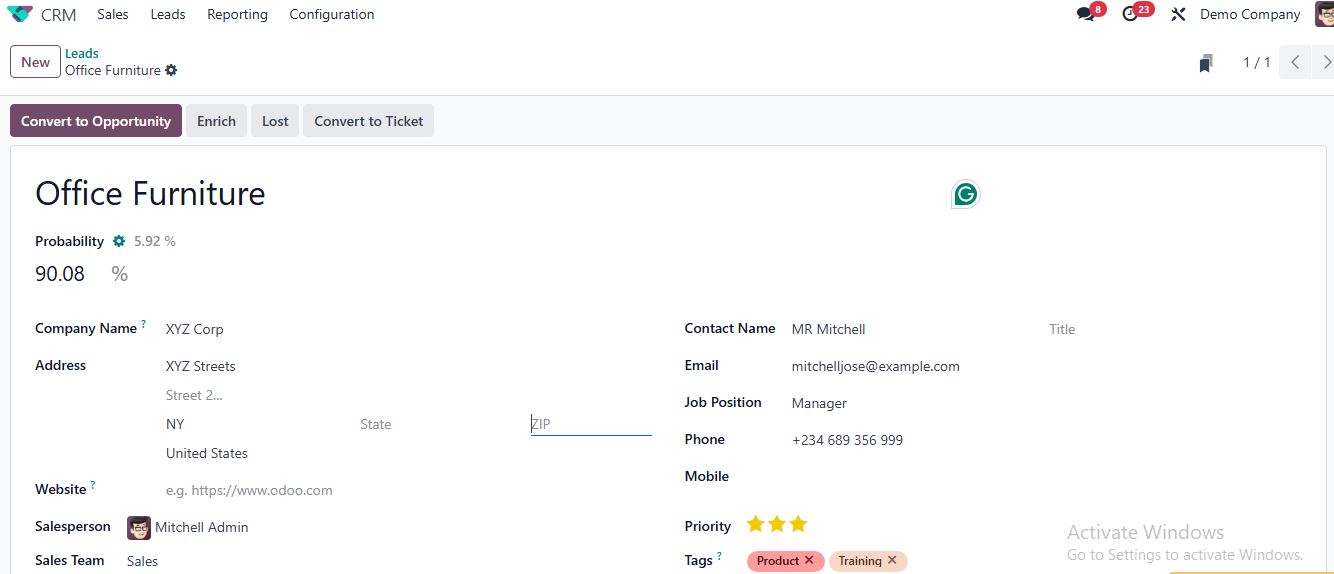
Task: Click the probability gear icon
Action: (x=119, y=241)
